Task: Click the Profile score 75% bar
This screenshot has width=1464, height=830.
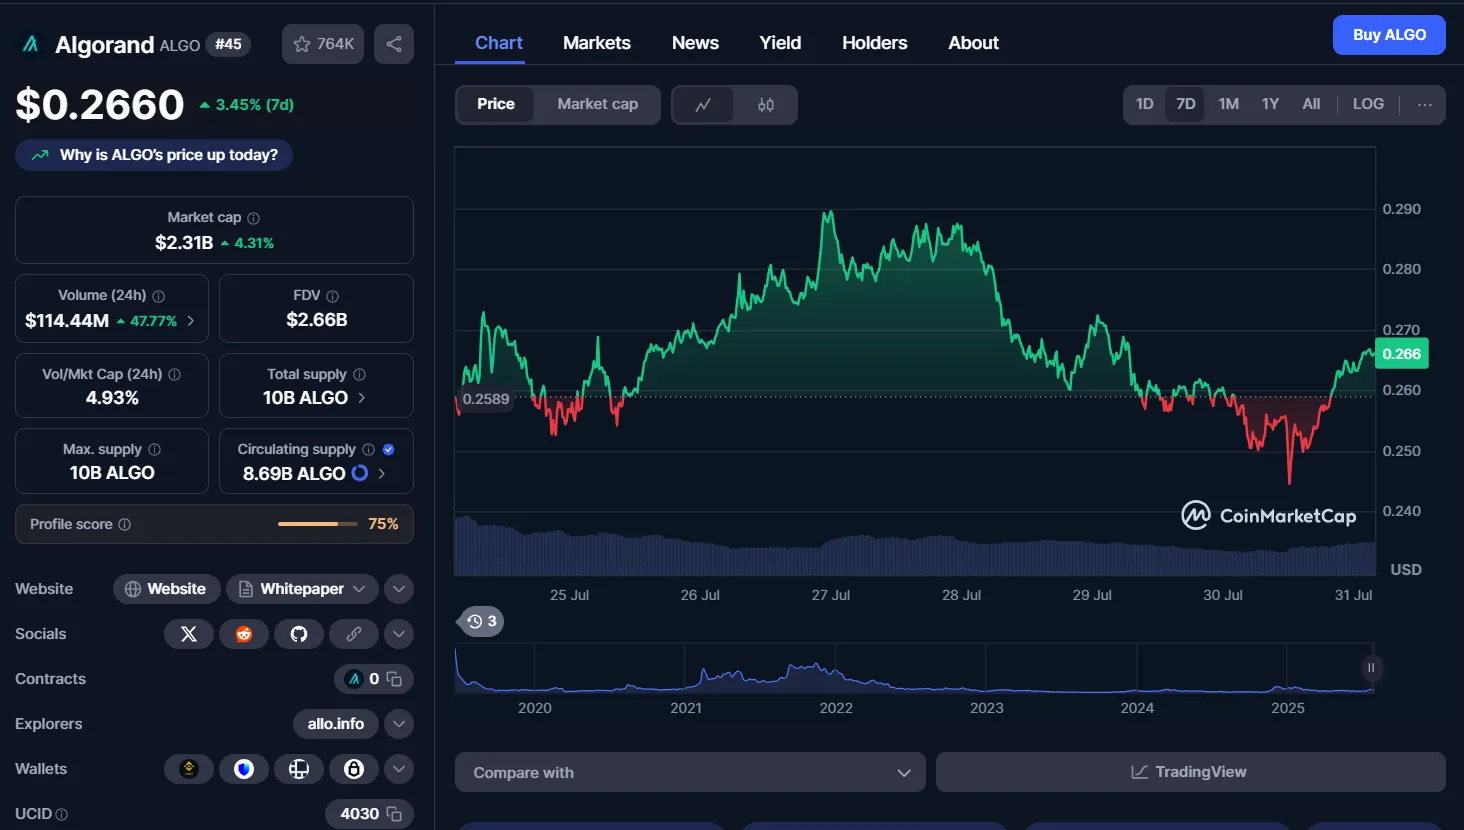Action: coord(317,524)
